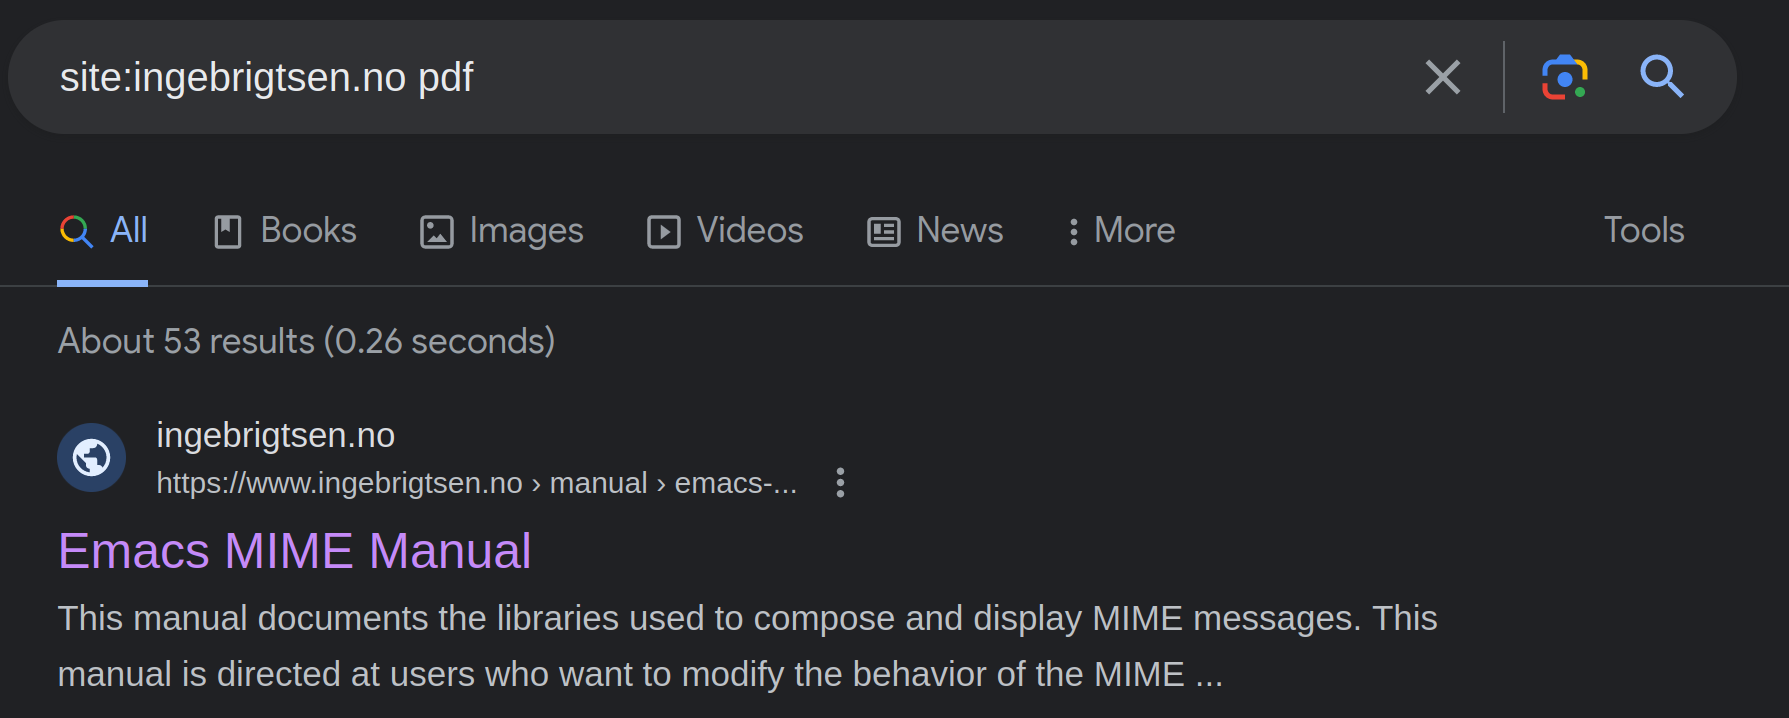Select the All results tab

[x=103, y=231]
